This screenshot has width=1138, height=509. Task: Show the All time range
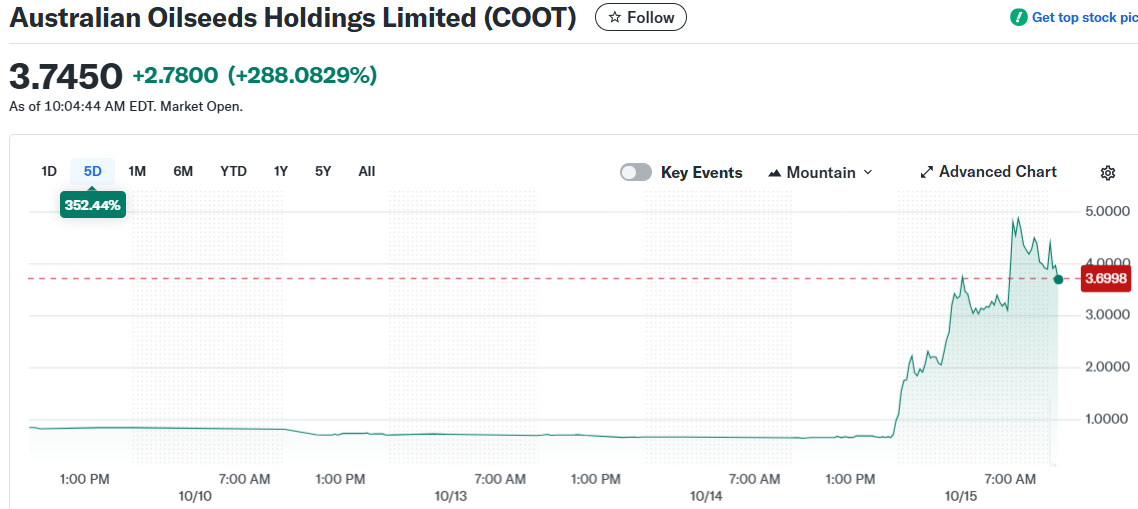(x=367, y=171)
